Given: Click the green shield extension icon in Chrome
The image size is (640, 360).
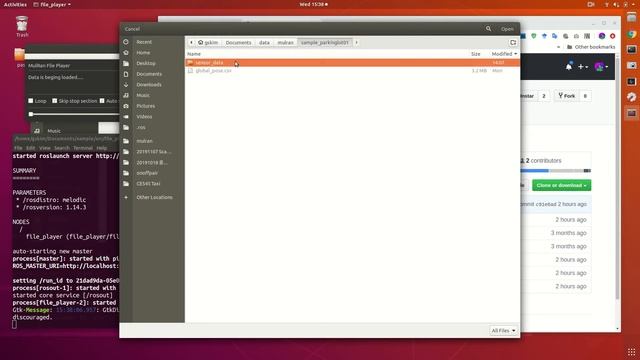Looking at the screenshot, I should (x=533, y=36).
